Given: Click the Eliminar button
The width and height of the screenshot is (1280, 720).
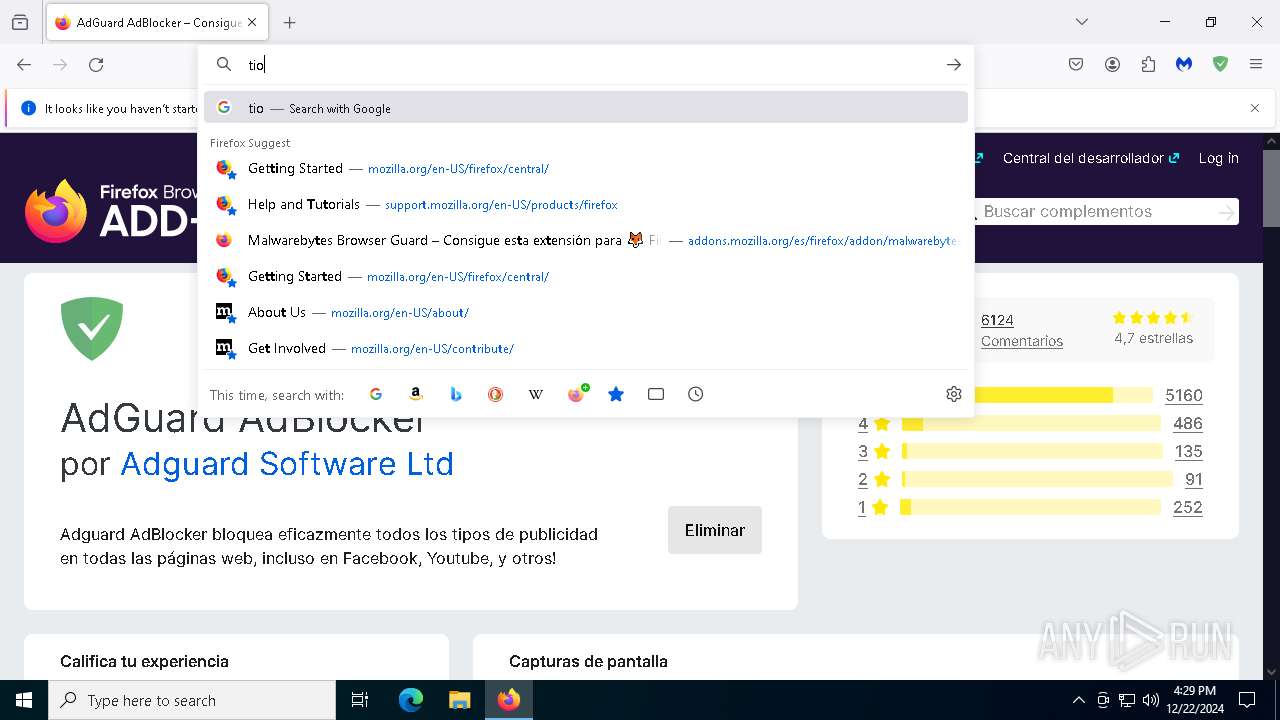Looking at the screenshot, I should [715, 530].
